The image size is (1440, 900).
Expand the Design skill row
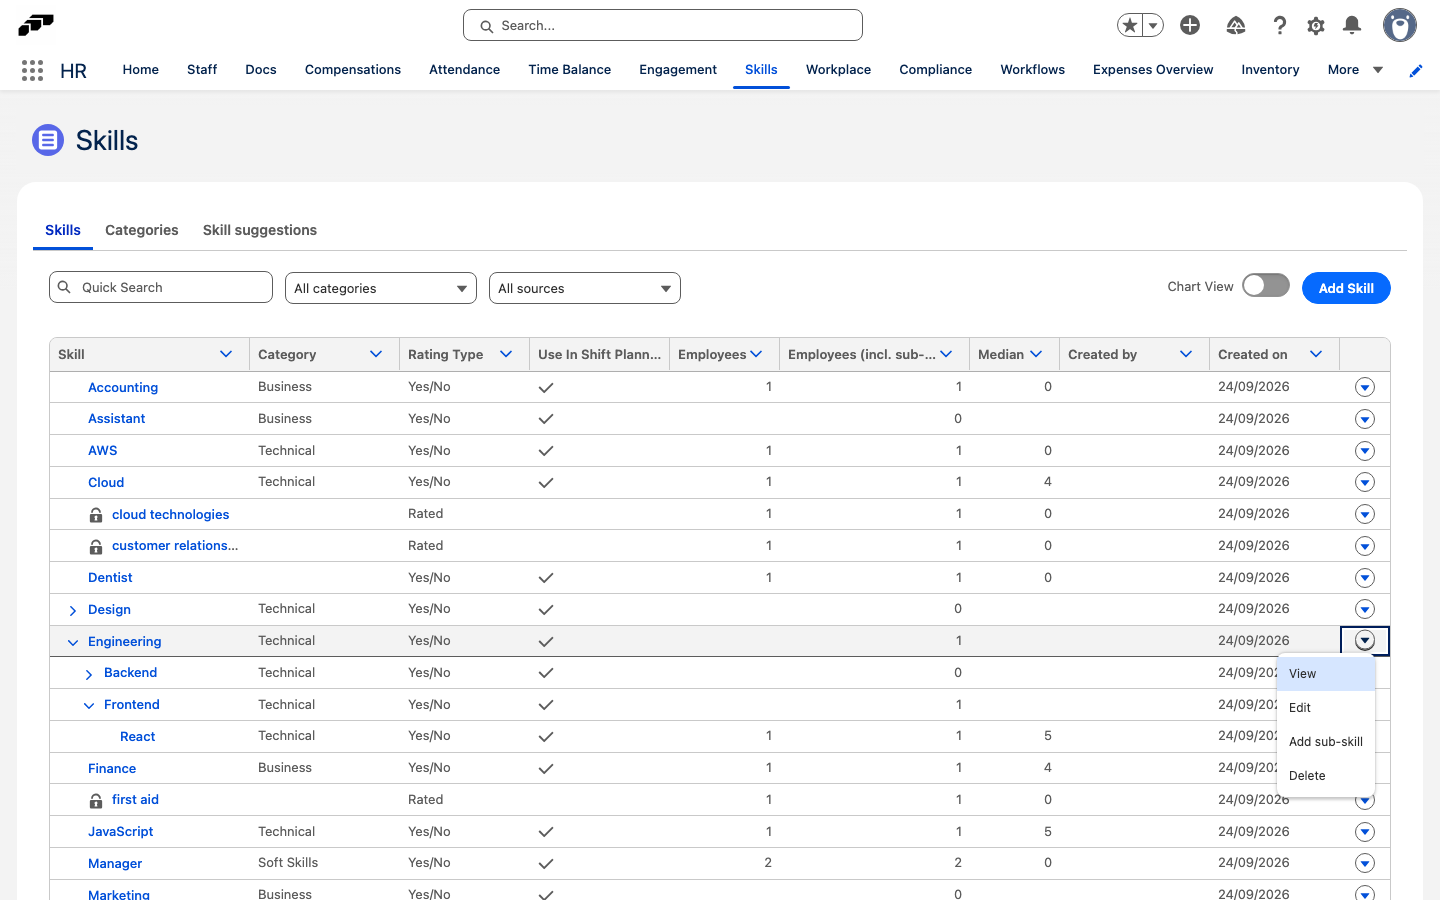pyautogui.click(x=73, y=610)
